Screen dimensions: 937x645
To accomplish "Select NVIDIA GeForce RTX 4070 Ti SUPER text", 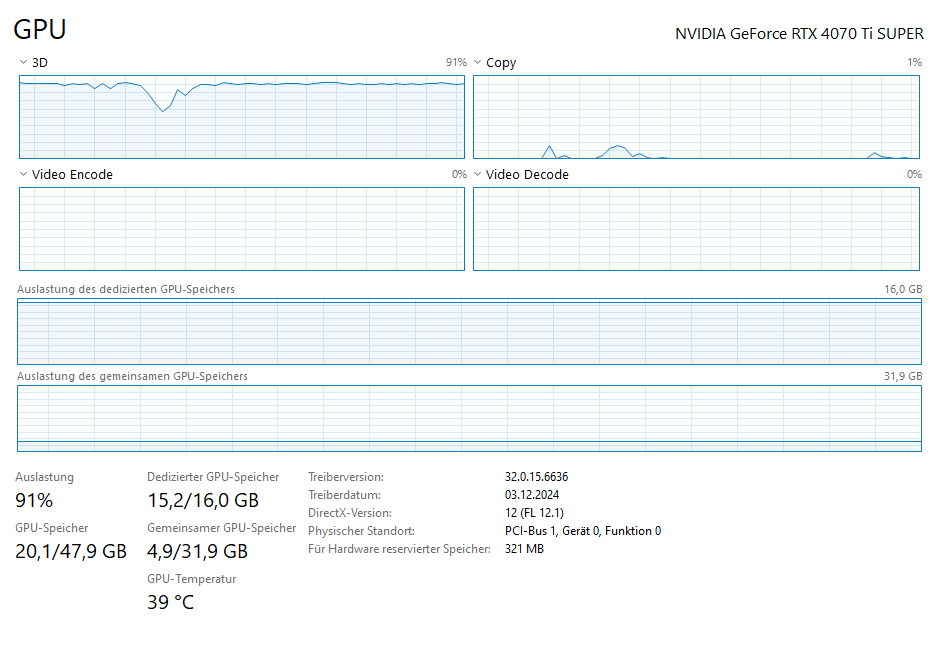I will 799,34.
